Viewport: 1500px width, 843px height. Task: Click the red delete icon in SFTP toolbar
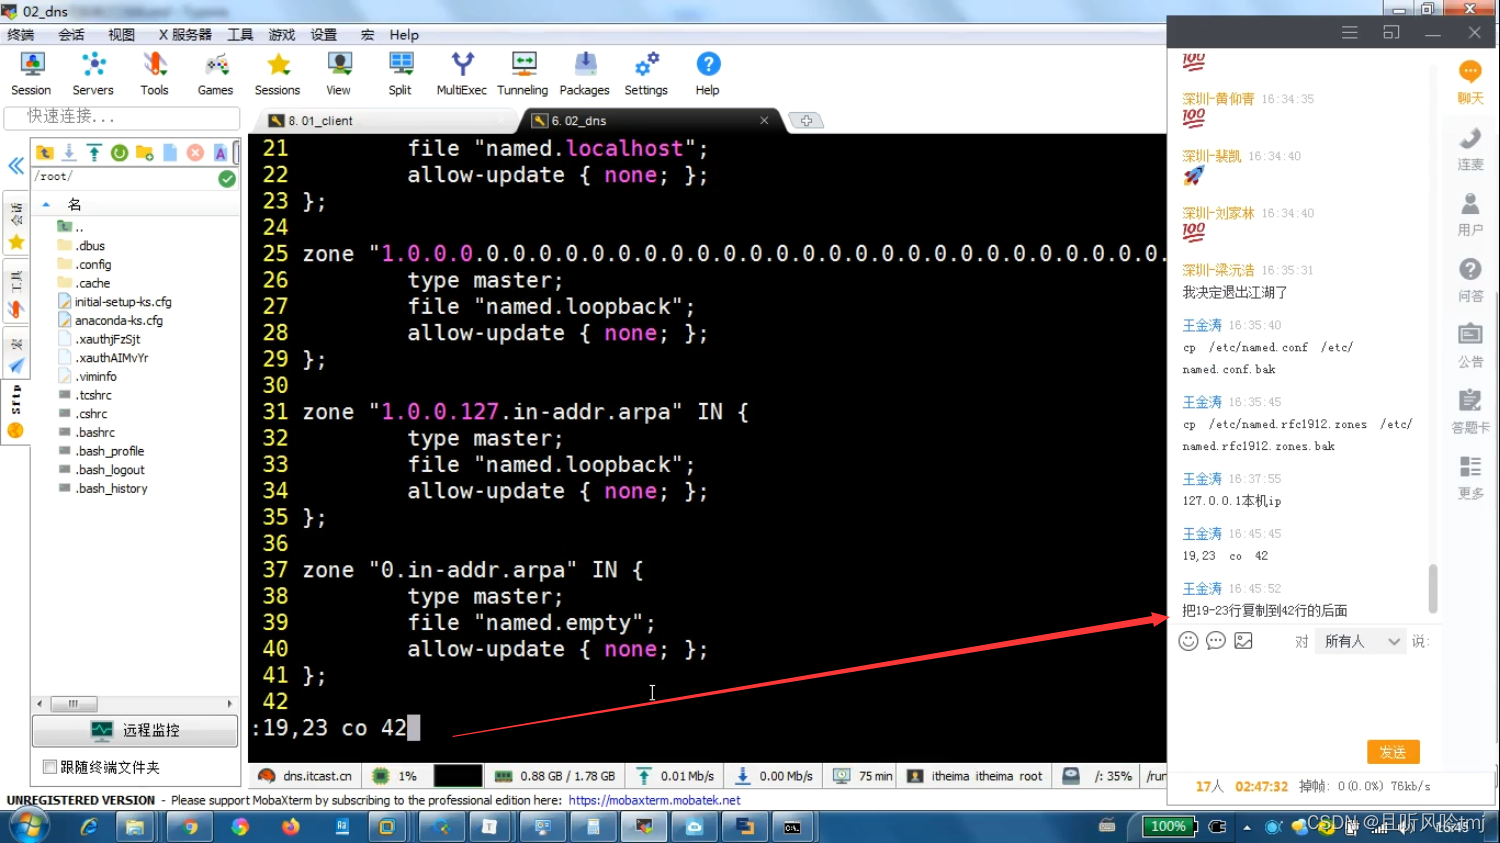tap(195, 152)
